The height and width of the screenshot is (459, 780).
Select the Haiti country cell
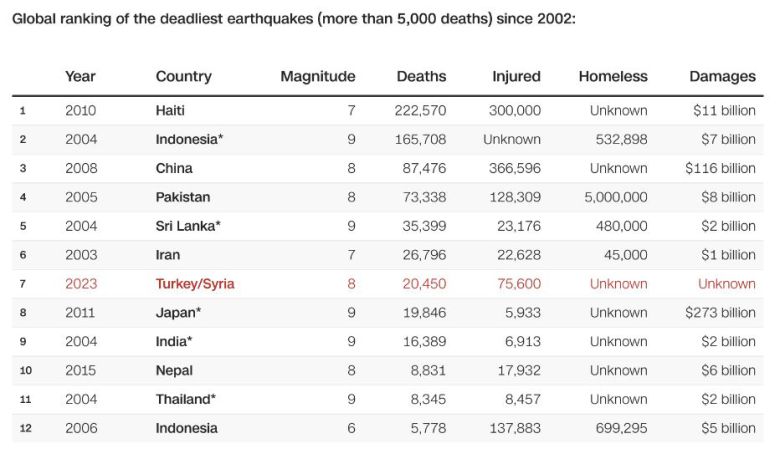[170, 110]
